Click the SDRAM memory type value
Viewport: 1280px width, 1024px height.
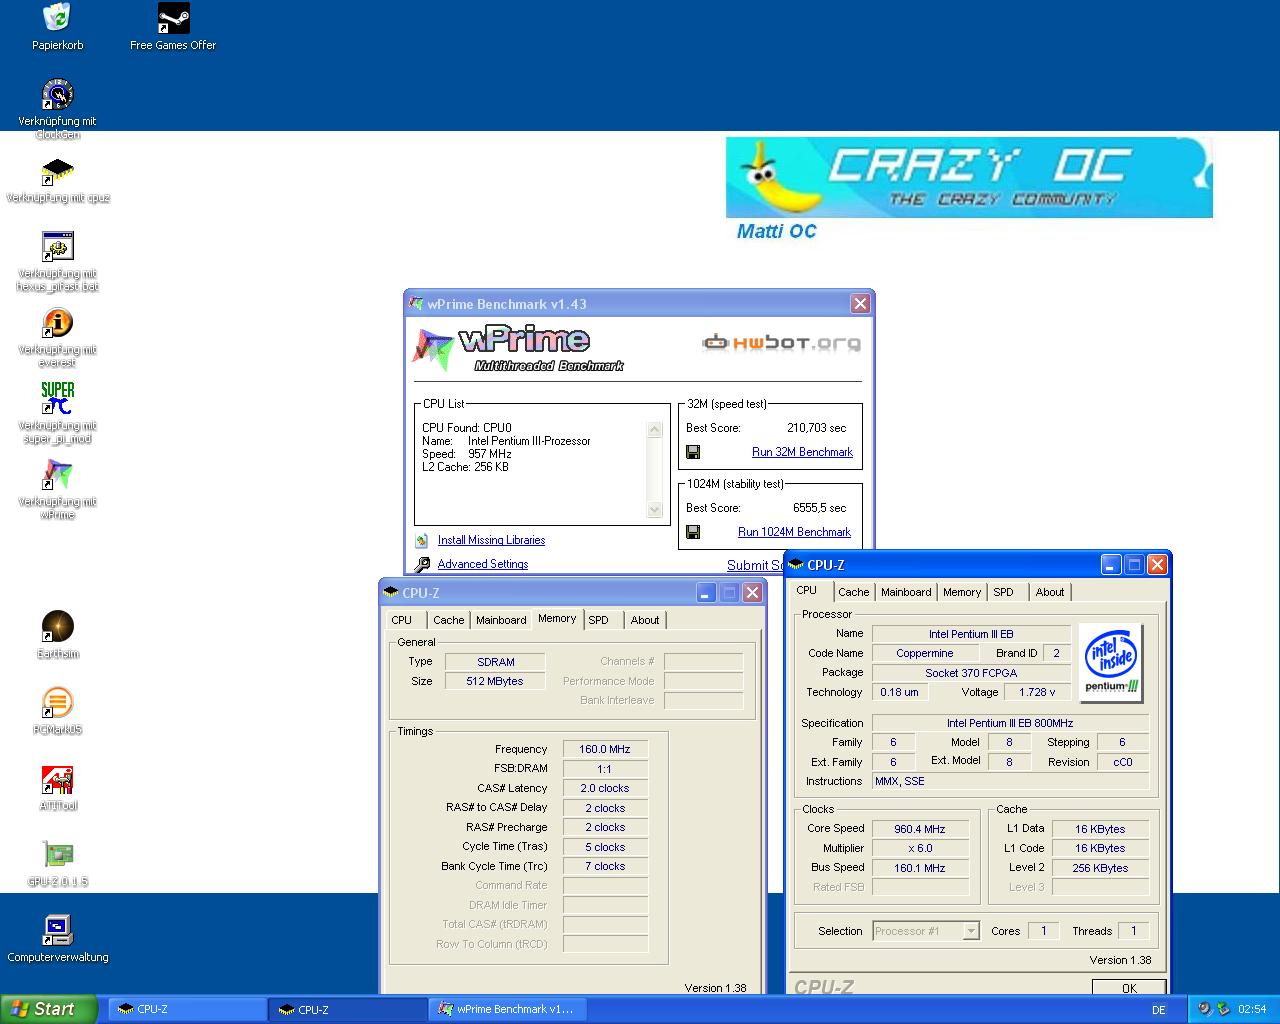(x=495, y=662)
